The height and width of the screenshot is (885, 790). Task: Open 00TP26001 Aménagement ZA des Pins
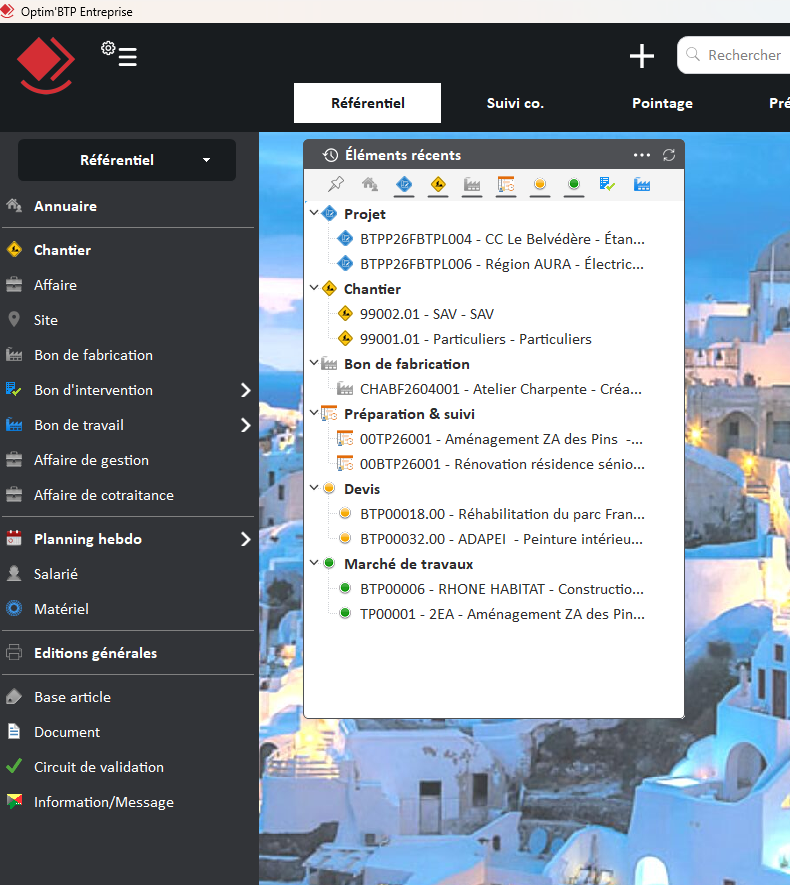501,439
